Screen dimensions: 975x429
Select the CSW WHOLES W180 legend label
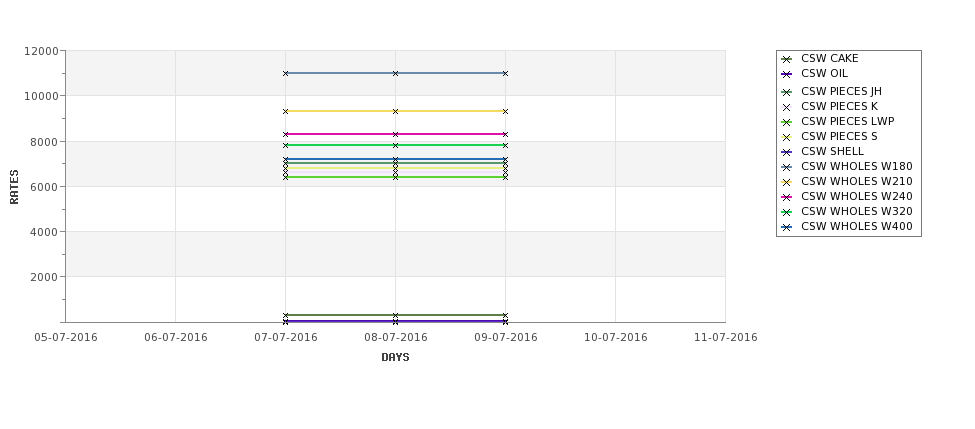pyautogui.click(x=856, y=167)
